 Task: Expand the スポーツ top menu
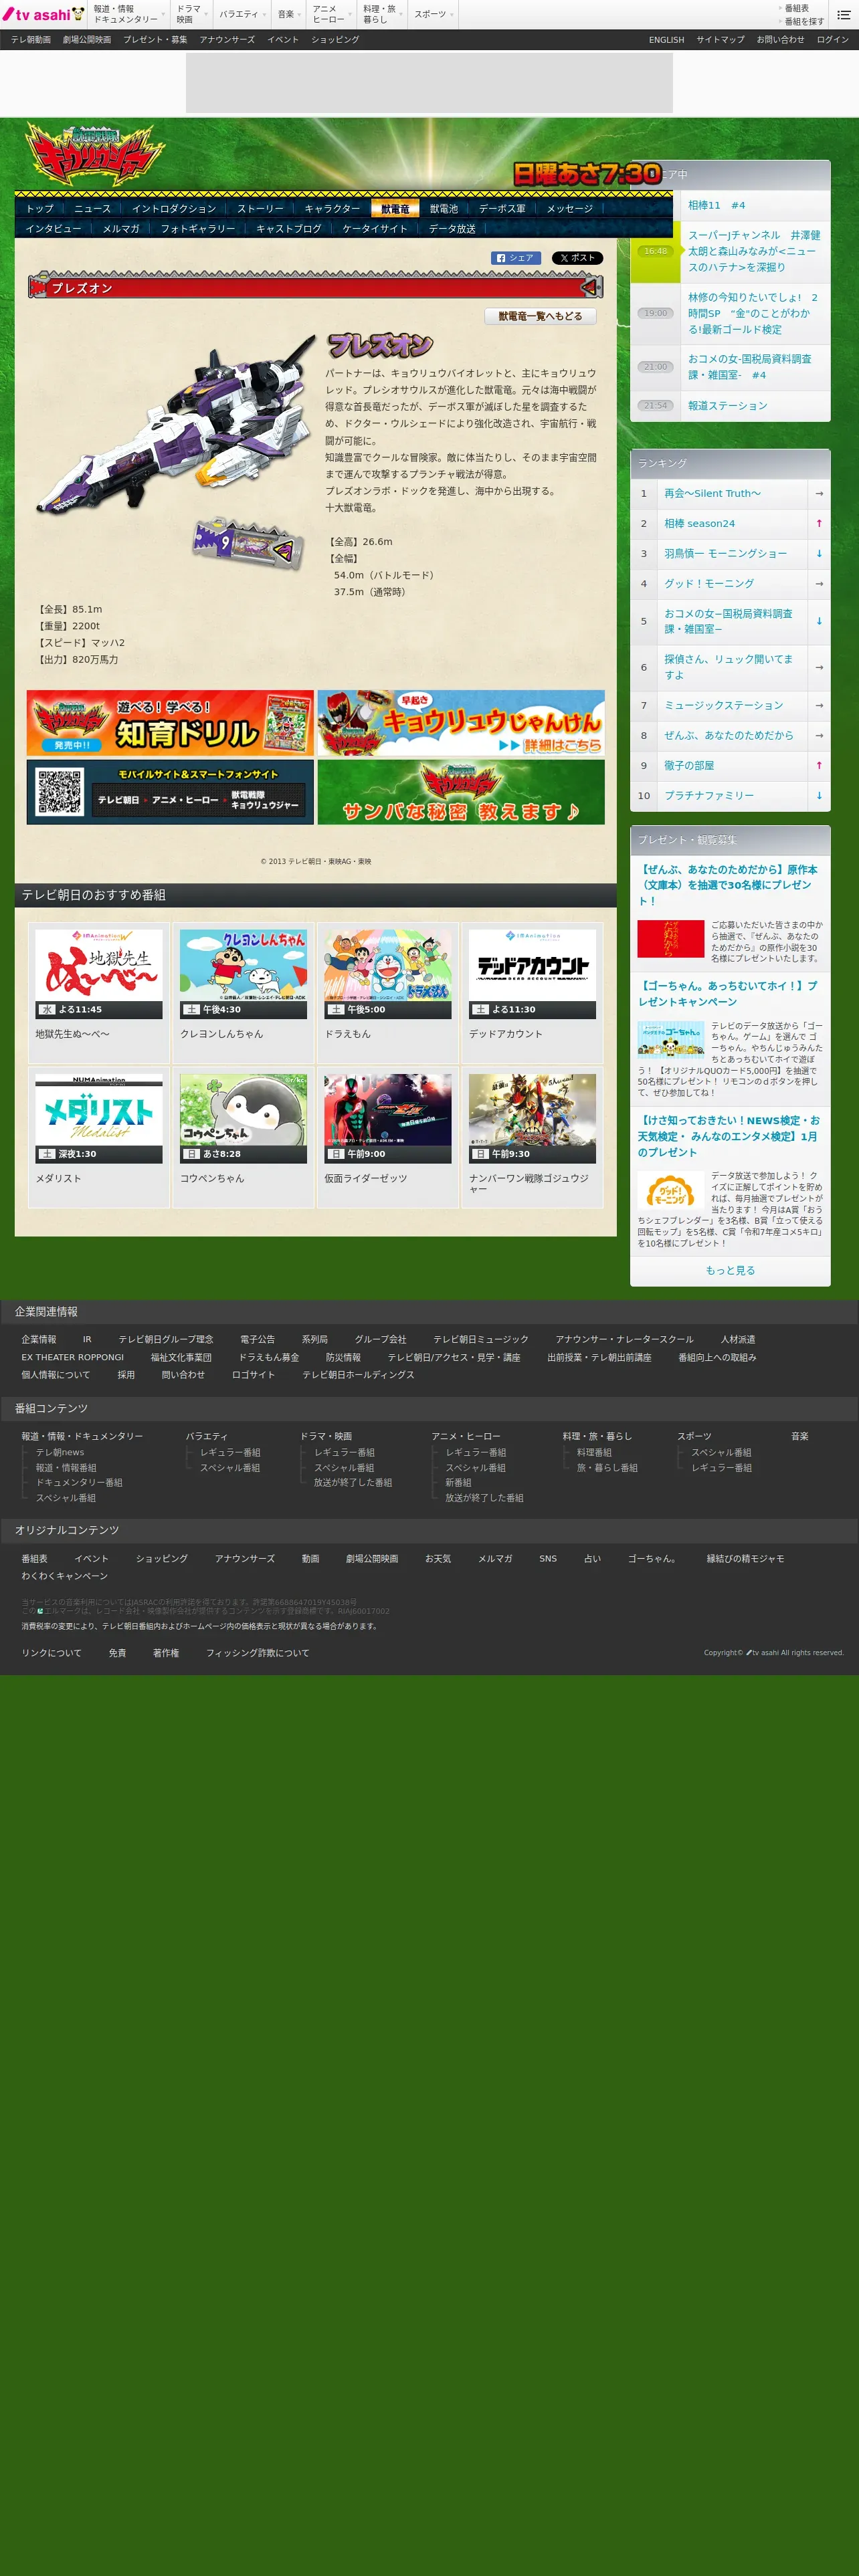click(x=432, y=14)
